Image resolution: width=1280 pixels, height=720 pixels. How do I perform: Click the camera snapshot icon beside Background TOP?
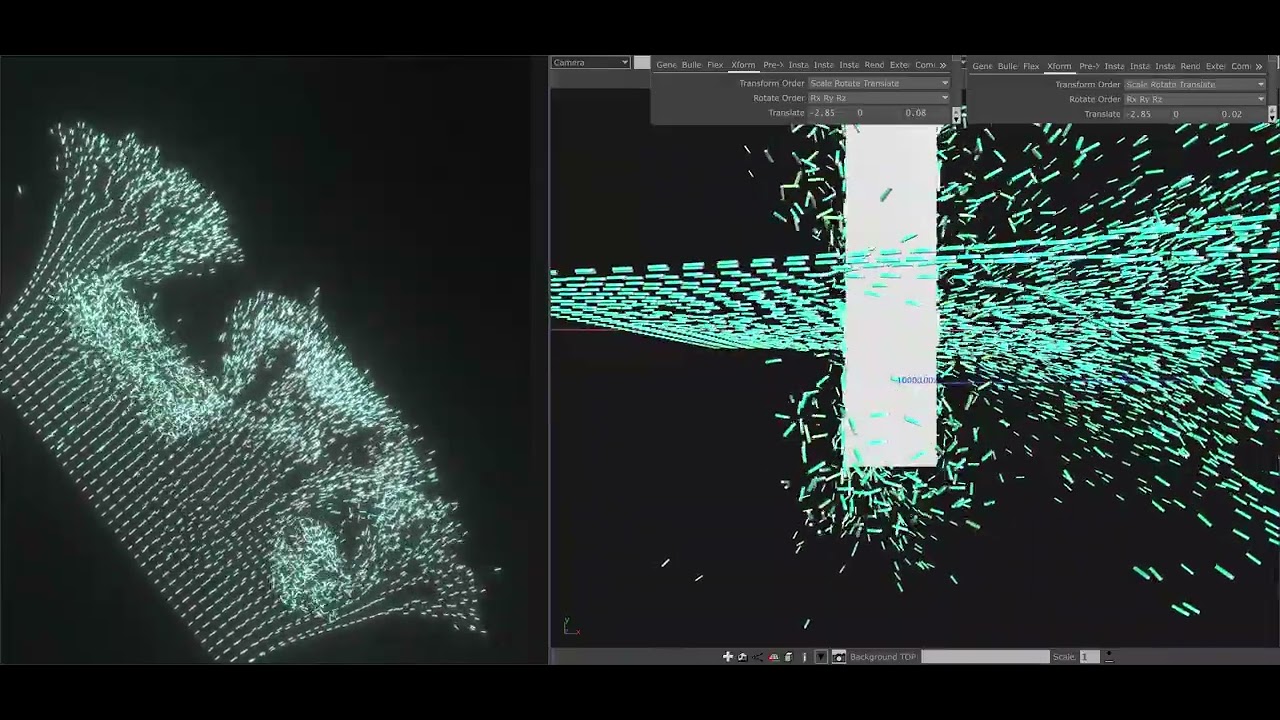[839, 657]
